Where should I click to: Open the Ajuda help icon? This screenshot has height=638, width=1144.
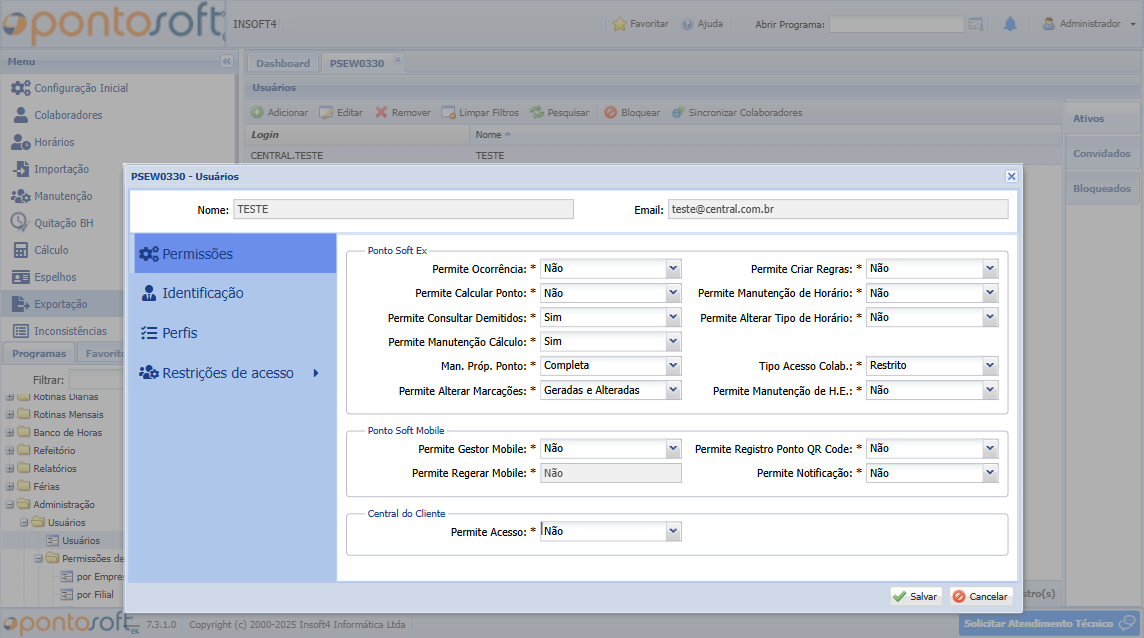coord(688,24)
